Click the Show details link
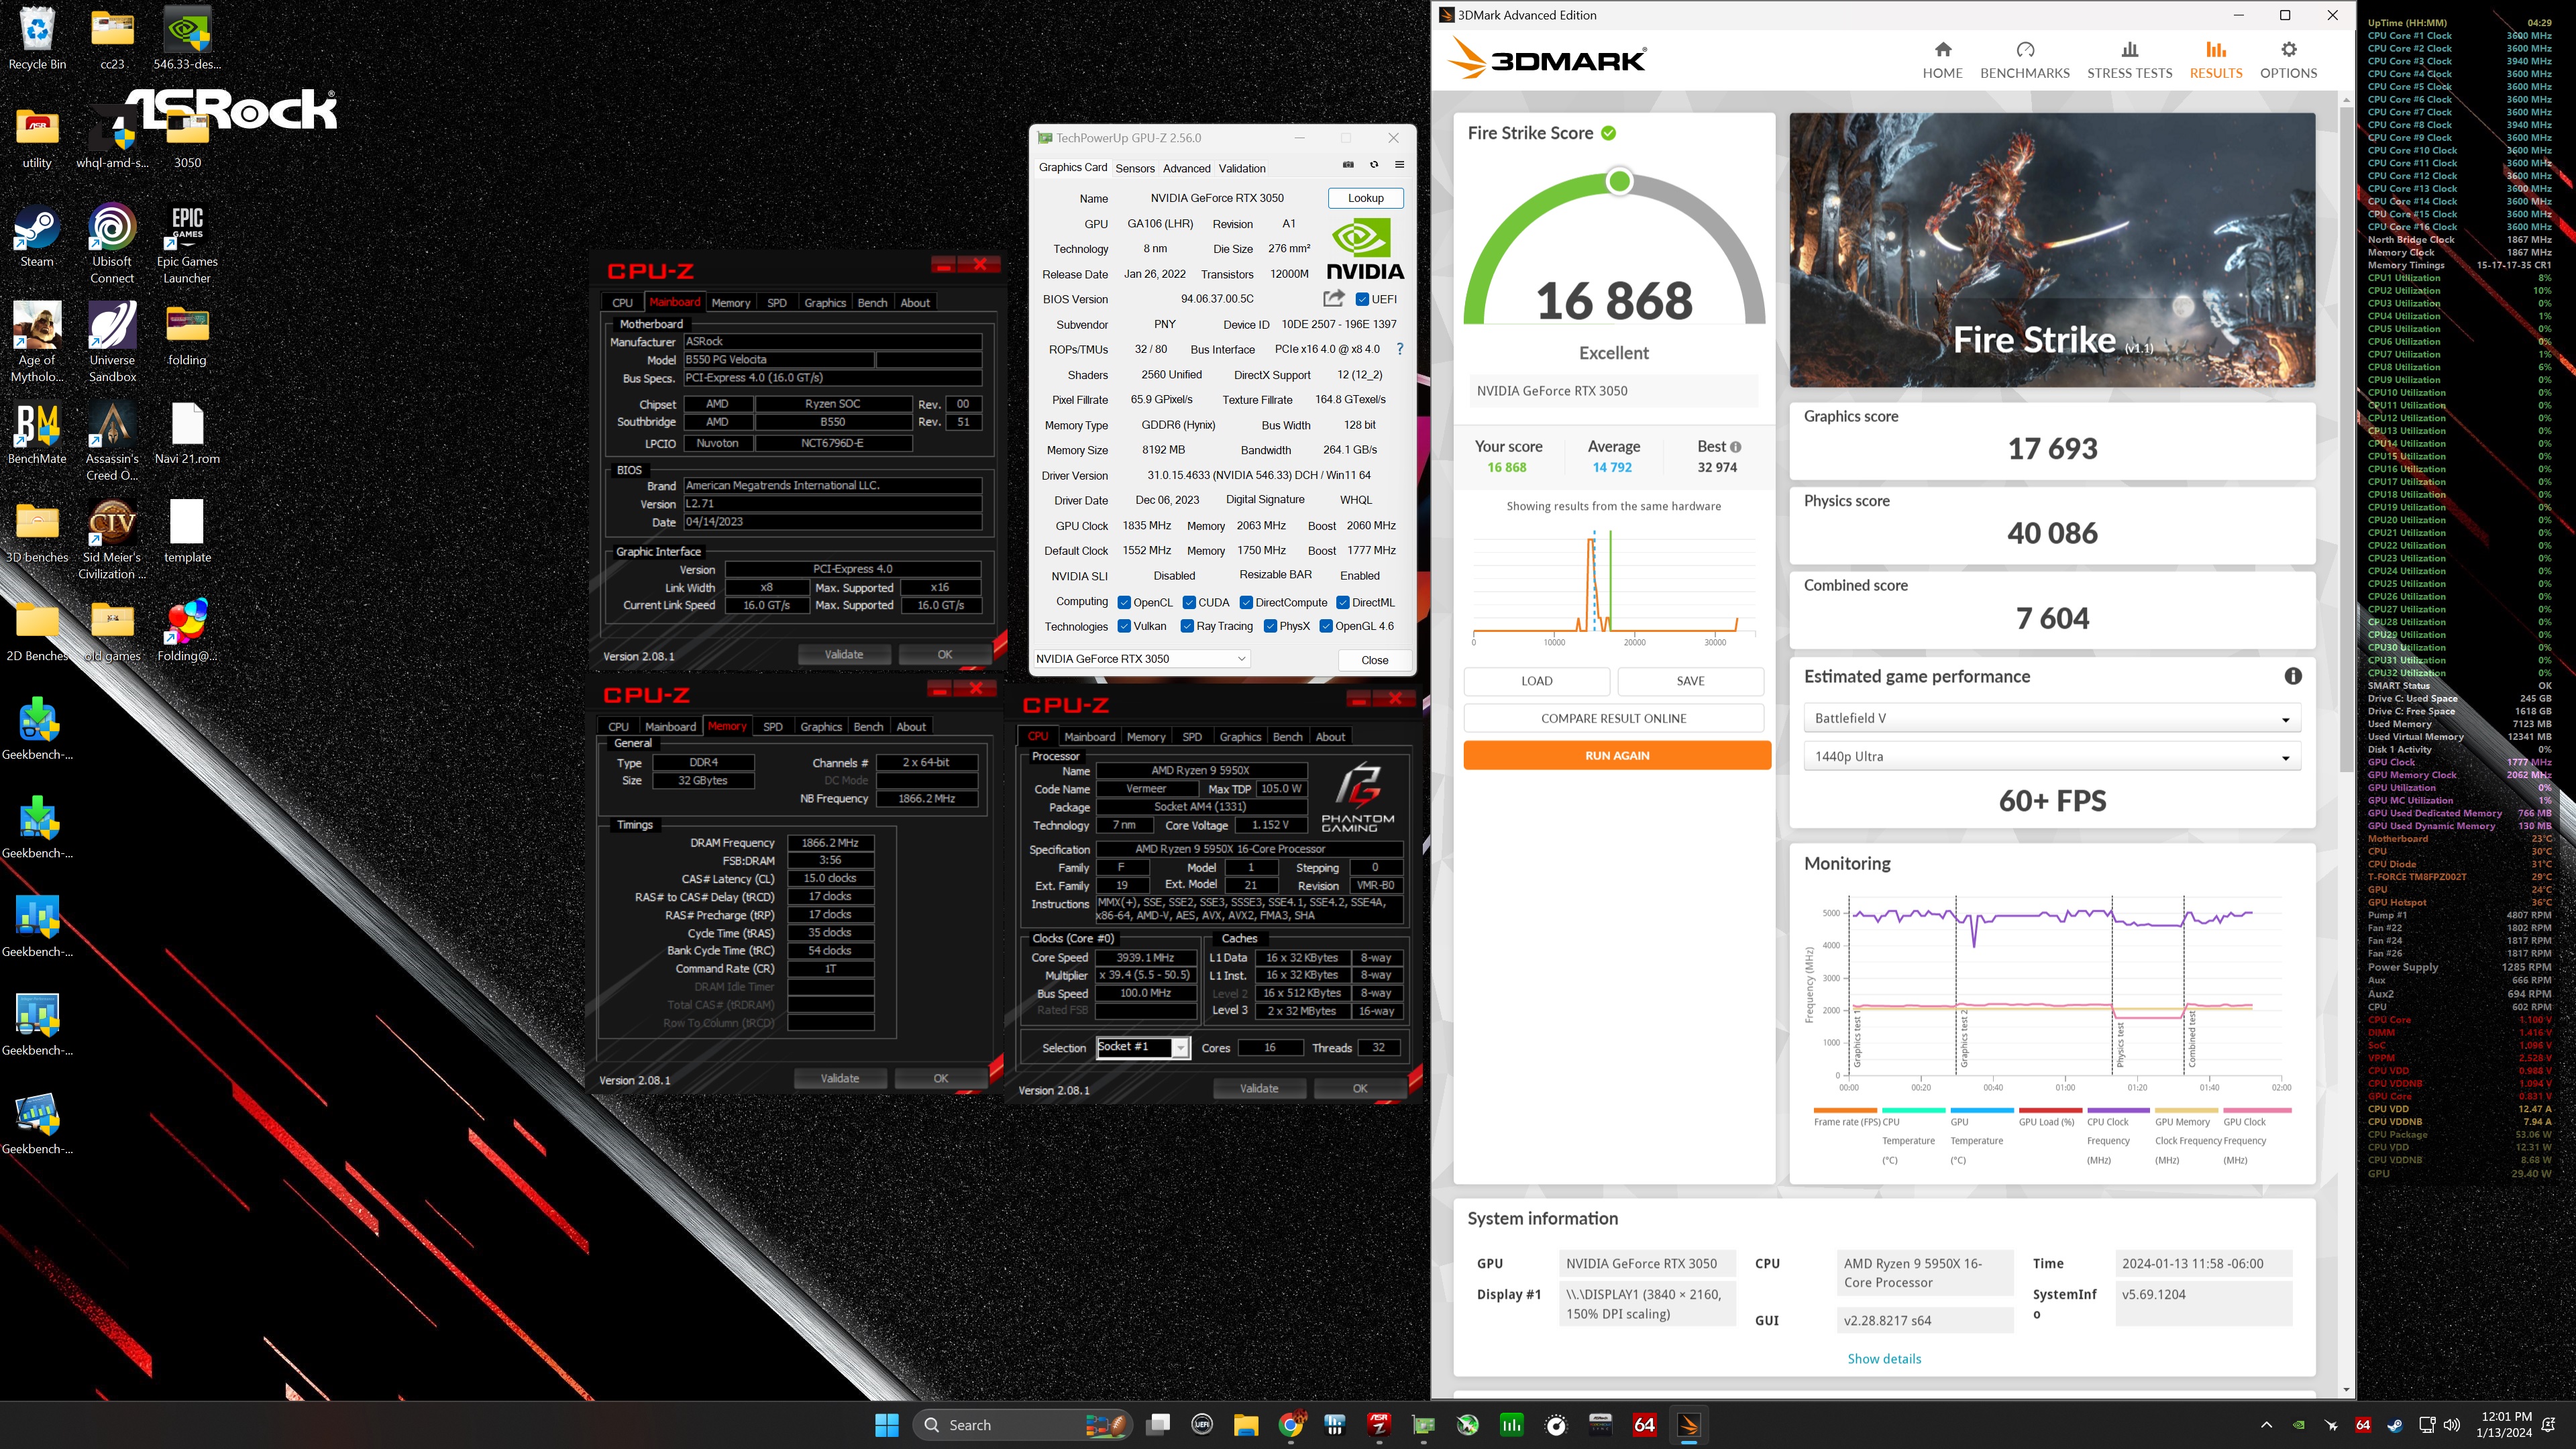Viewport: 2576px width, 1449px height. click(1884, 1358)
